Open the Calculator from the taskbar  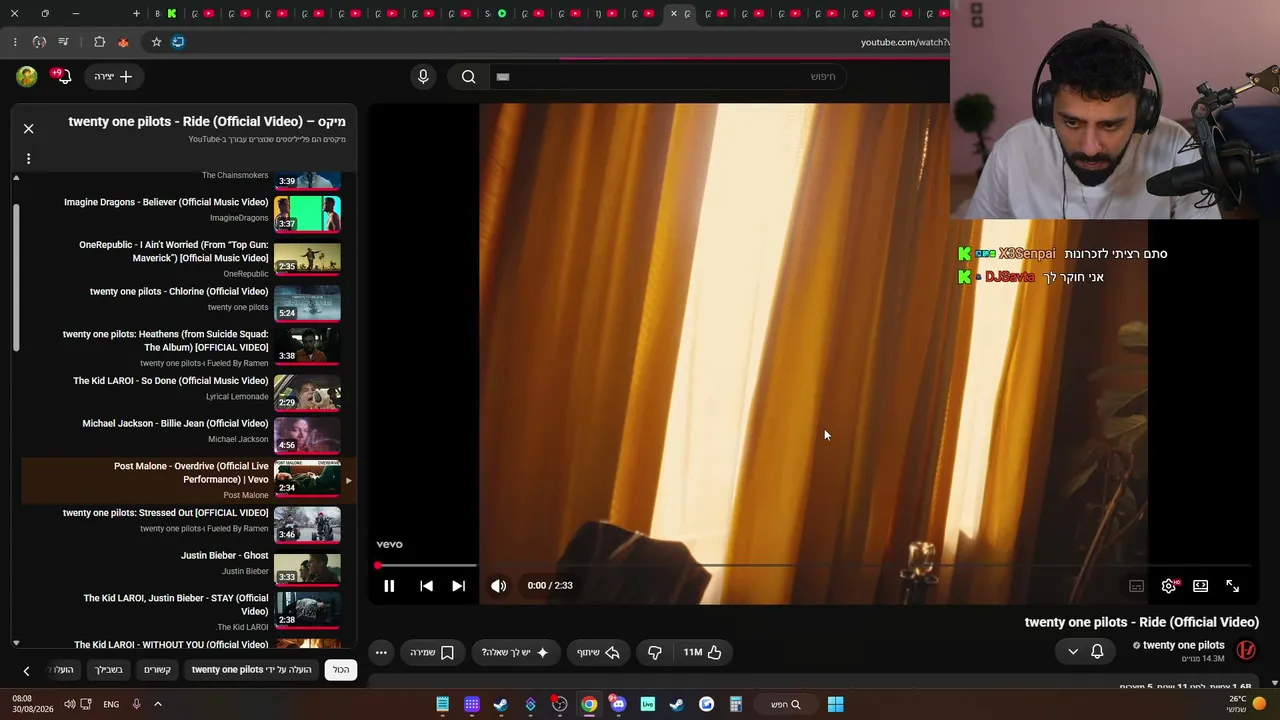point(735,704)
